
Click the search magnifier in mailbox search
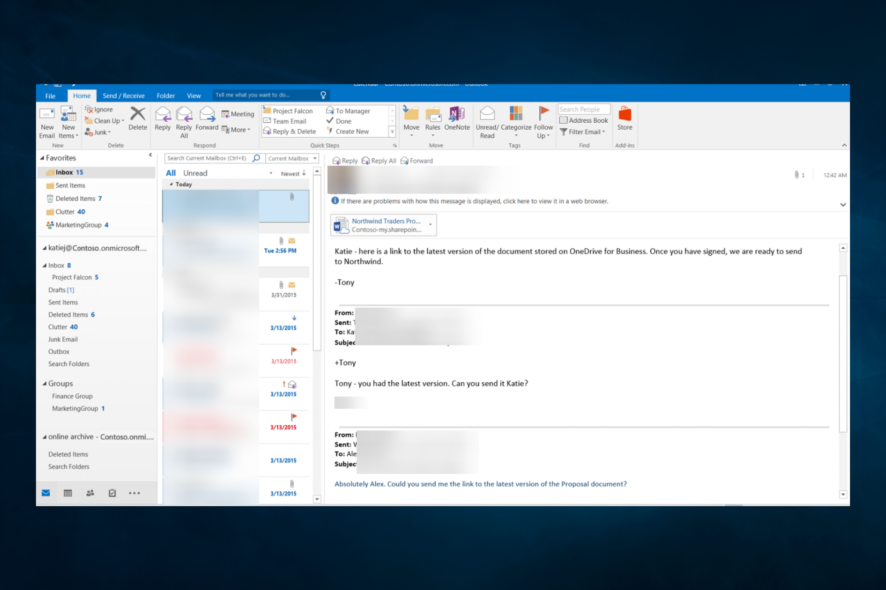tap(257, 158)
